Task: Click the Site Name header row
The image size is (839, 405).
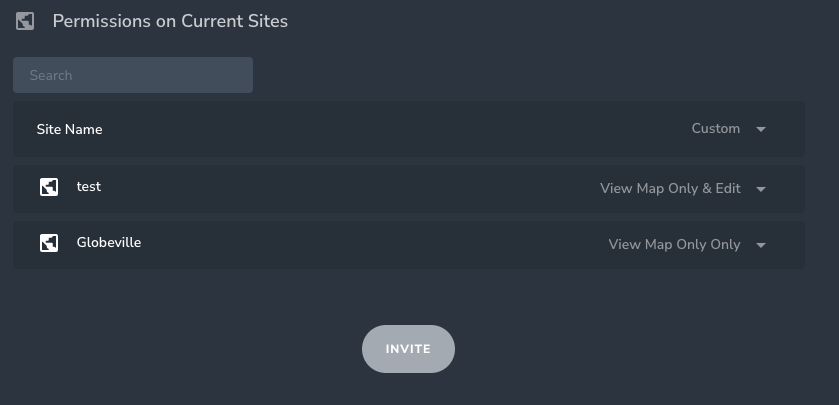Action: [400, 129]
